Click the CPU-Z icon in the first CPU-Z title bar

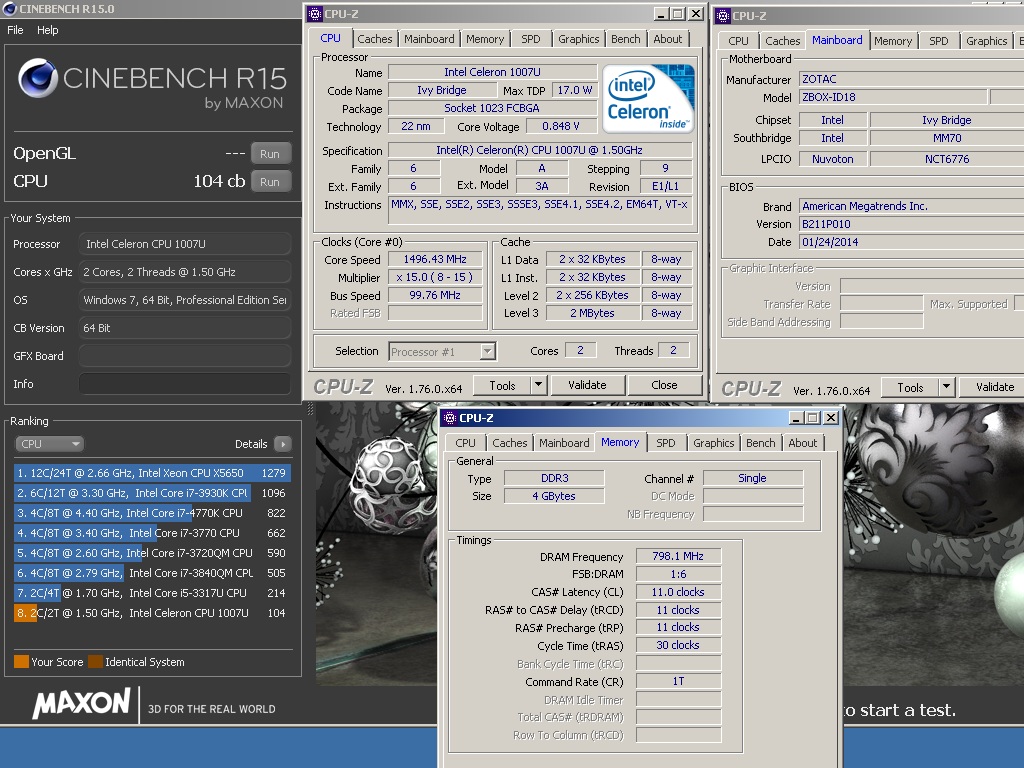click(x=315, y=14)
